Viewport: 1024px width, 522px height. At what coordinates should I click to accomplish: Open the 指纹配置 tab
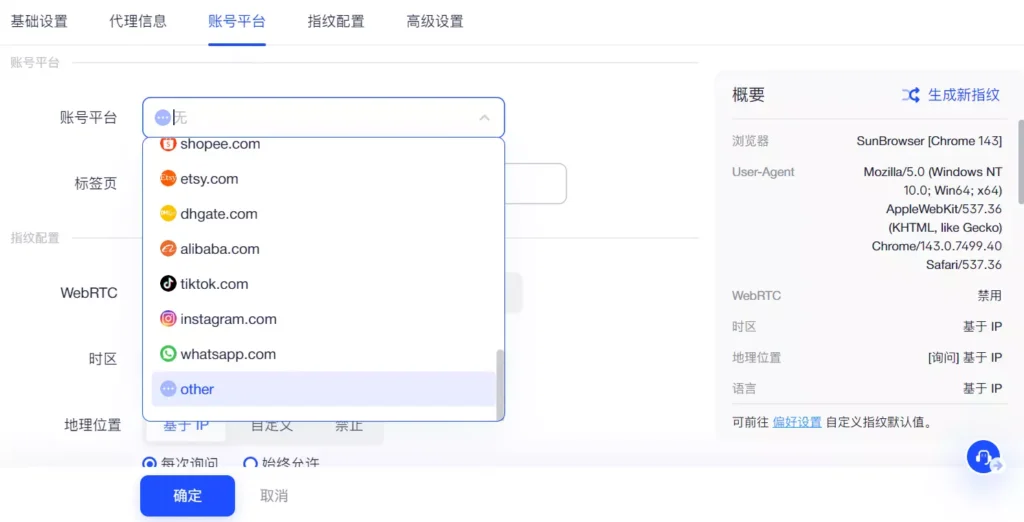[336, 21]
